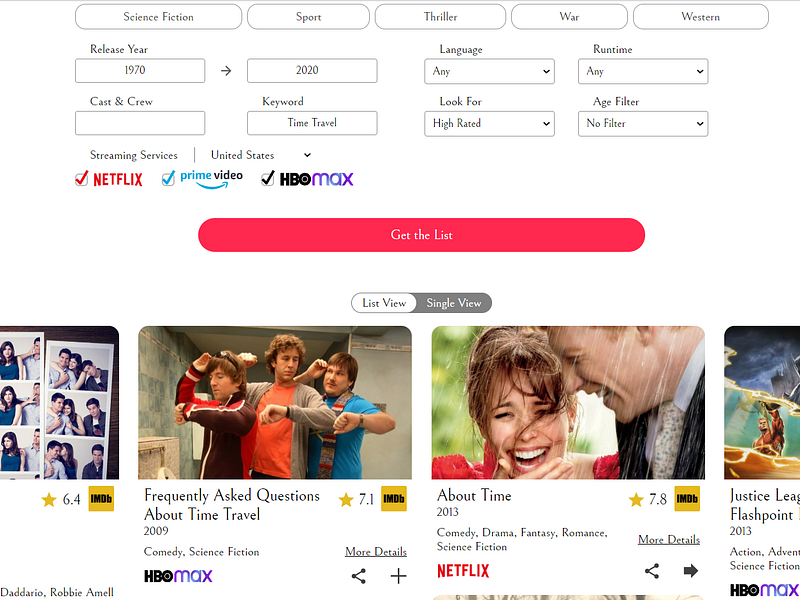Screen dimensions: 800x600
Task: Click the arrow between release year fields
Action: [x=226, y=70]
